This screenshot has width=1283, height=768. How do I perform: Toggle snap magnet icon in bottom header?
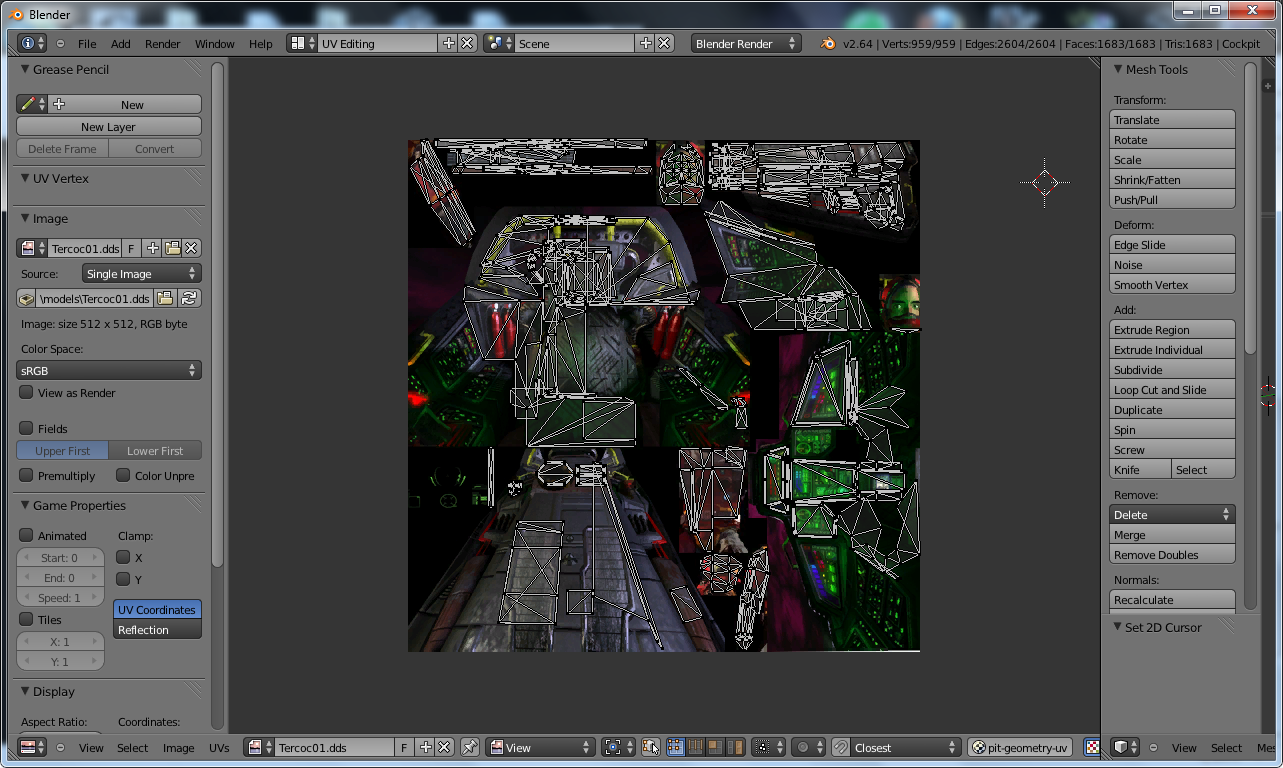pos(840,747)
